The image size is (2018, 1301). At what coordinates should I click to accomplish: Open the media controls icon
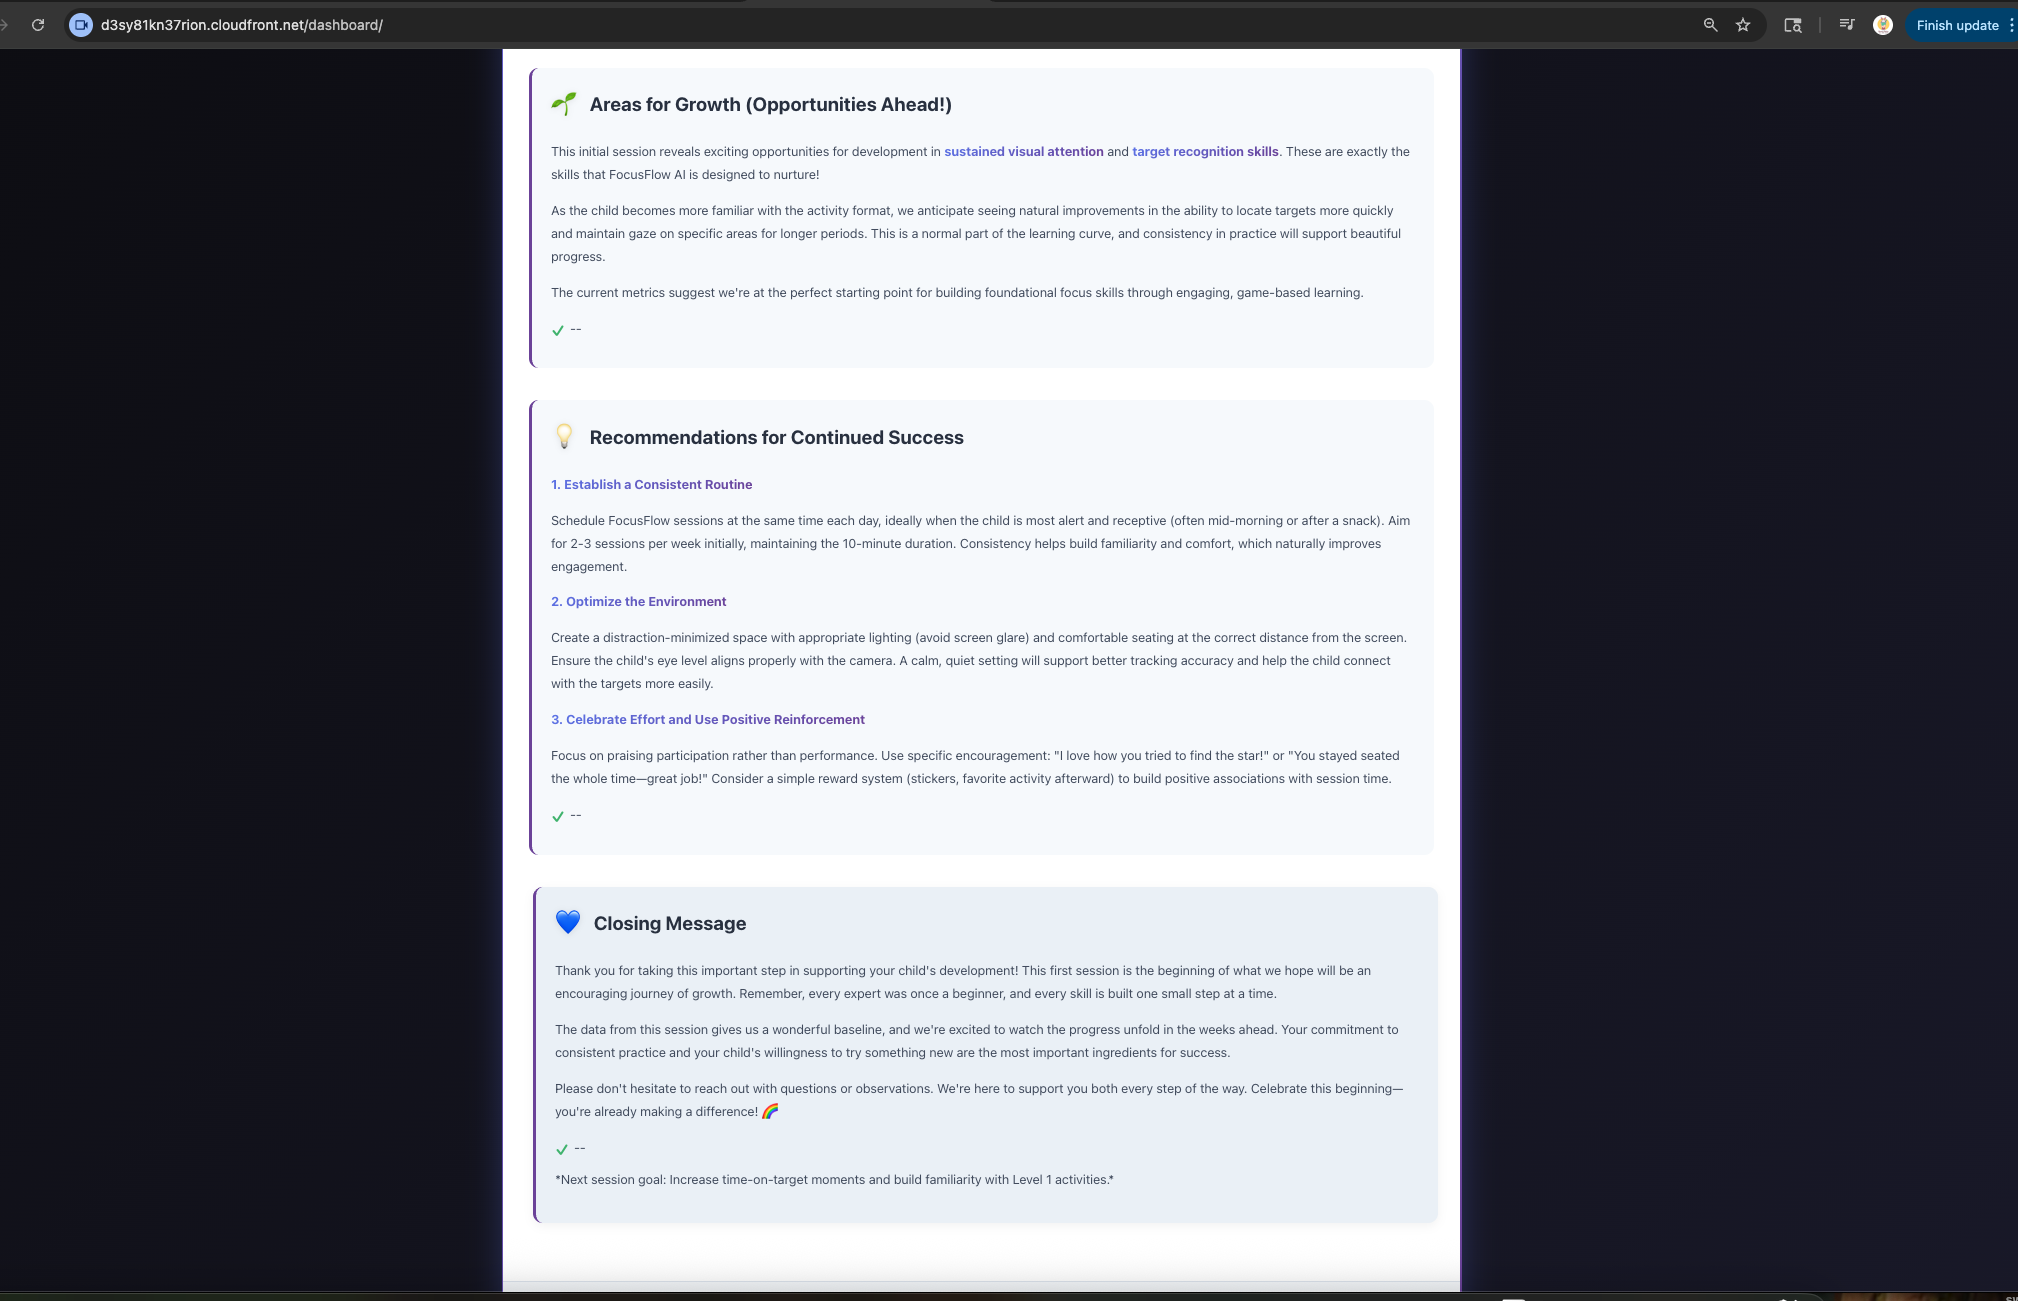tap(1847, 25)
